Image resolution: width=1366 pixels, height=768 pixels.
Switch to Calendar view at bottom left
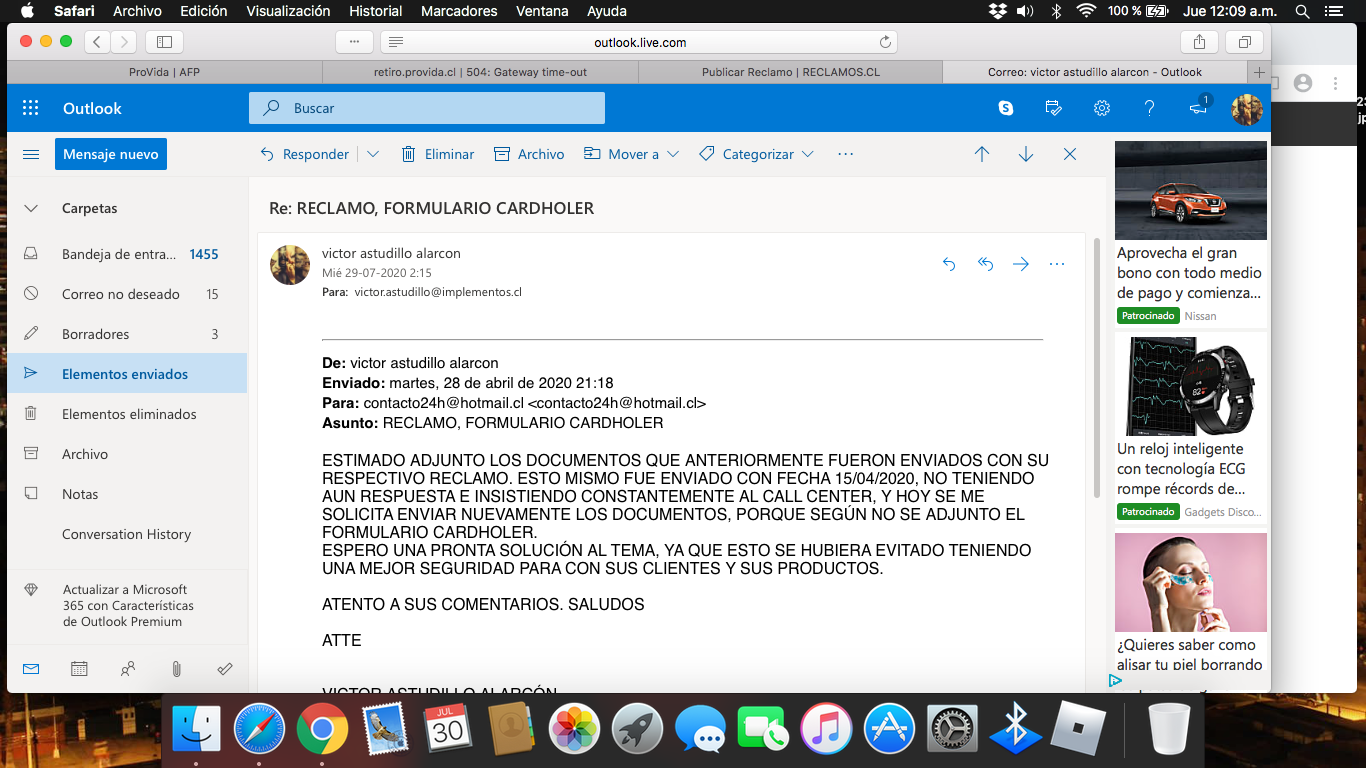pos(79,669)
